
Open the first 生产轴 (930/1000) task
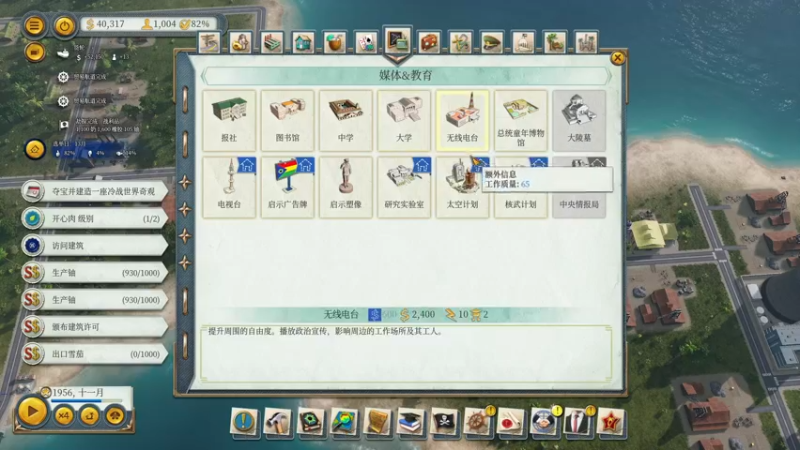95,272
